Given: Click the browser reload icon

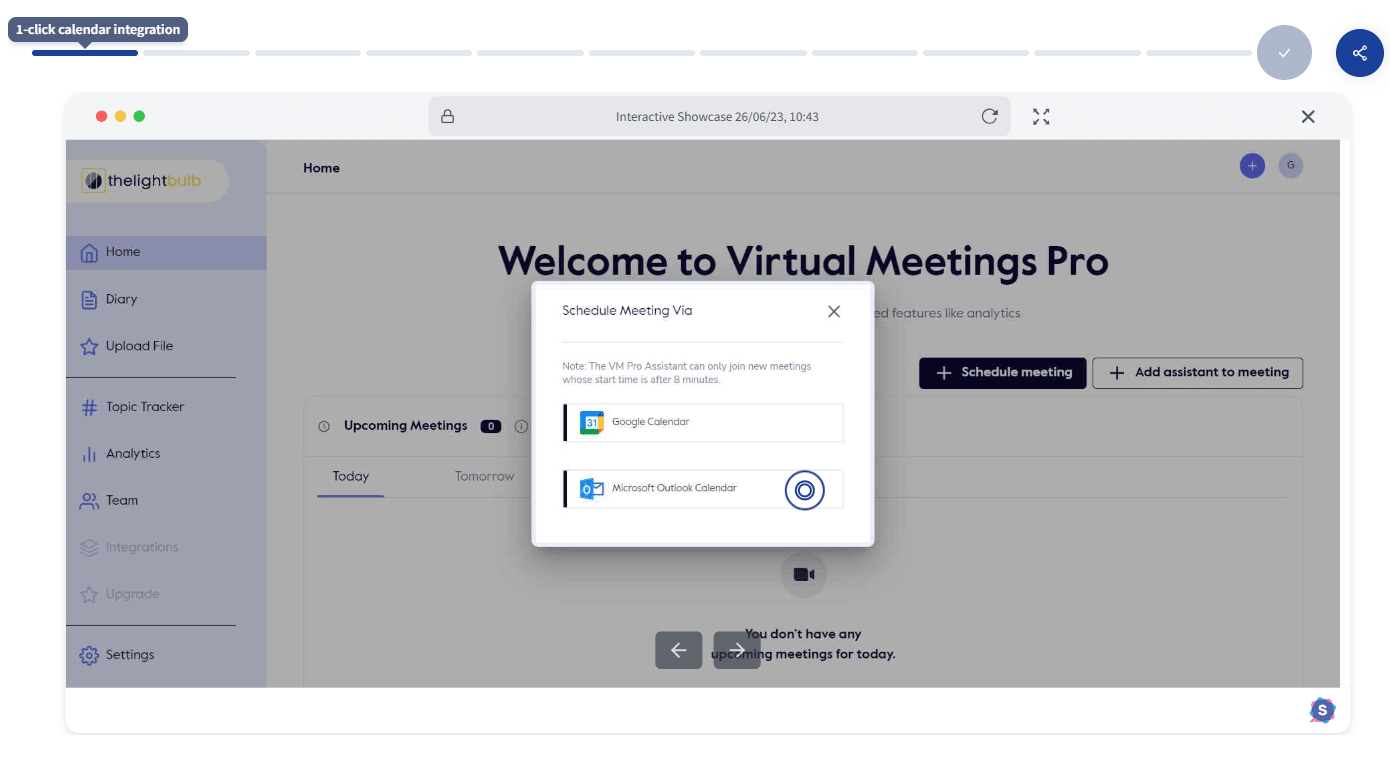Looking at the screenshot, I should click(989, 116).
